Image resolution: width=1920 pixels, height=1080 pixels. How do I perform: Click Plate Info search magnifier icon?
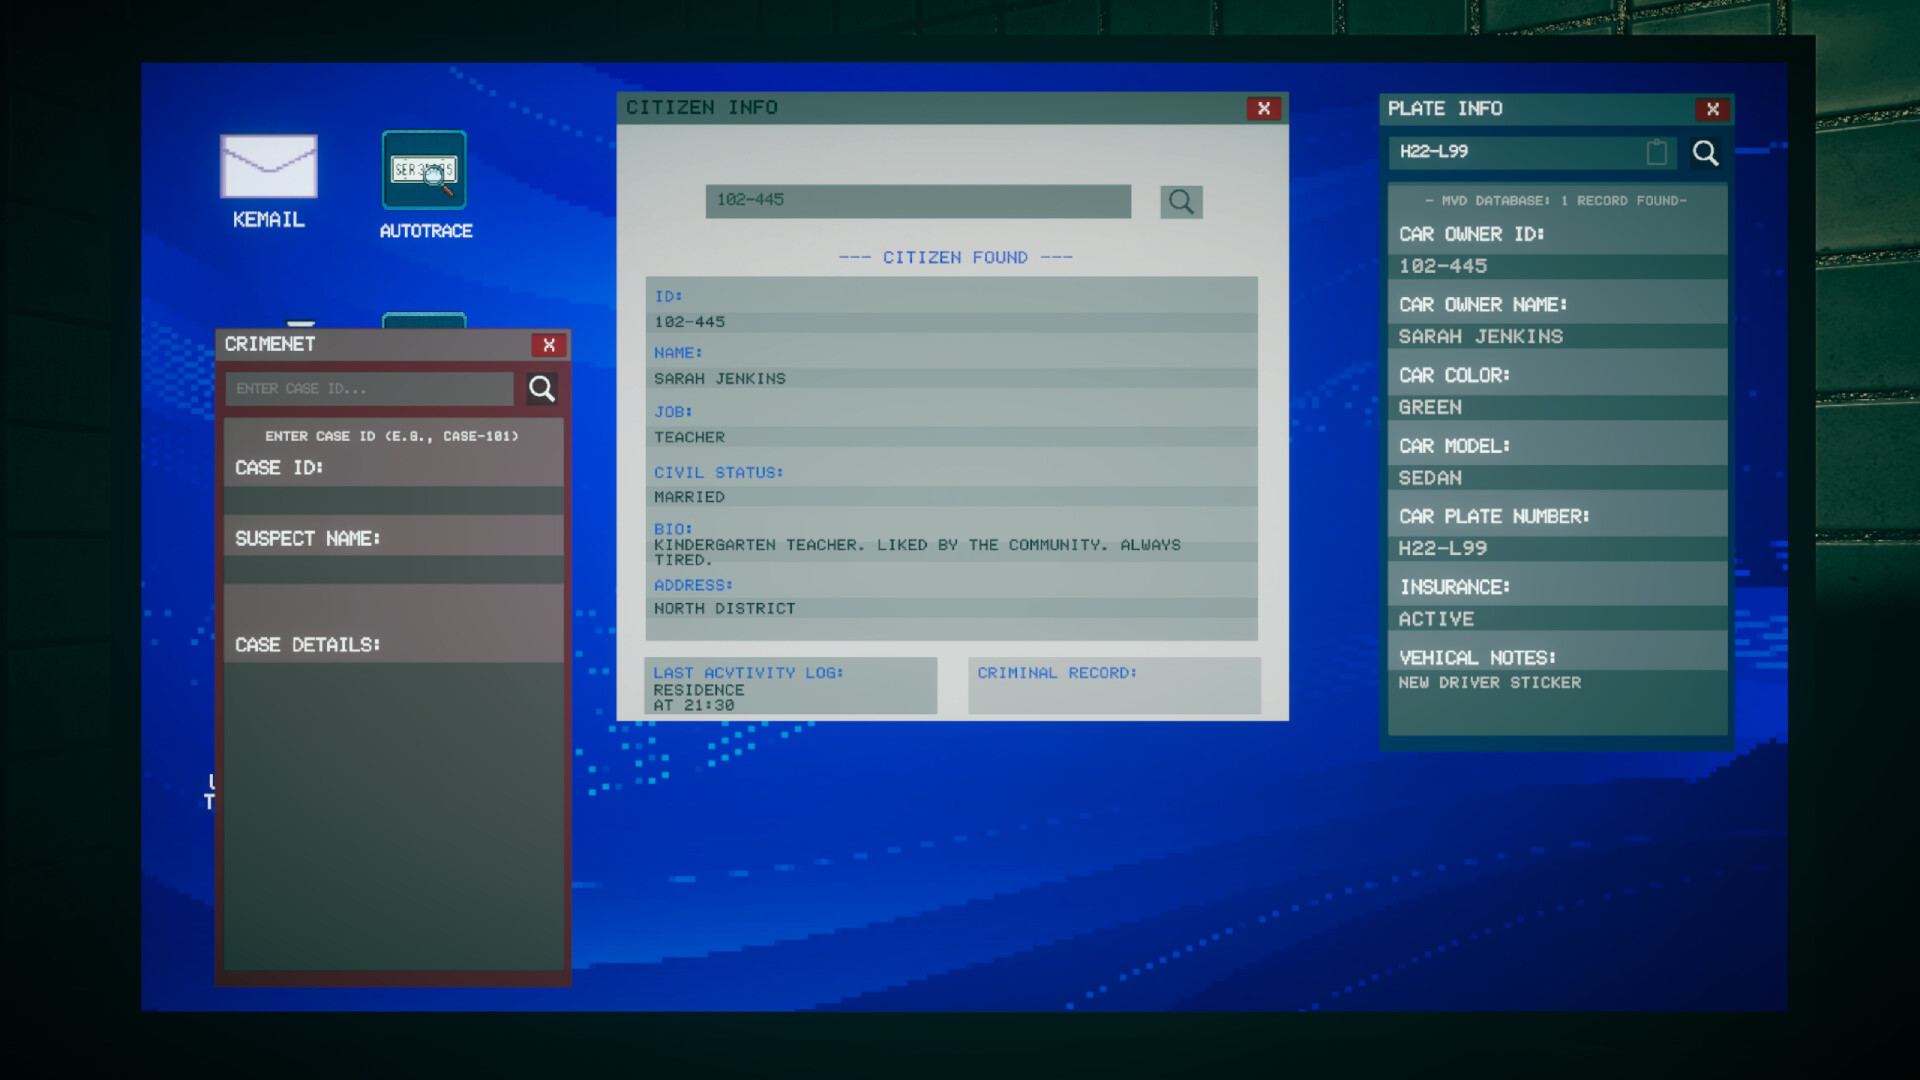point(1705,153)
